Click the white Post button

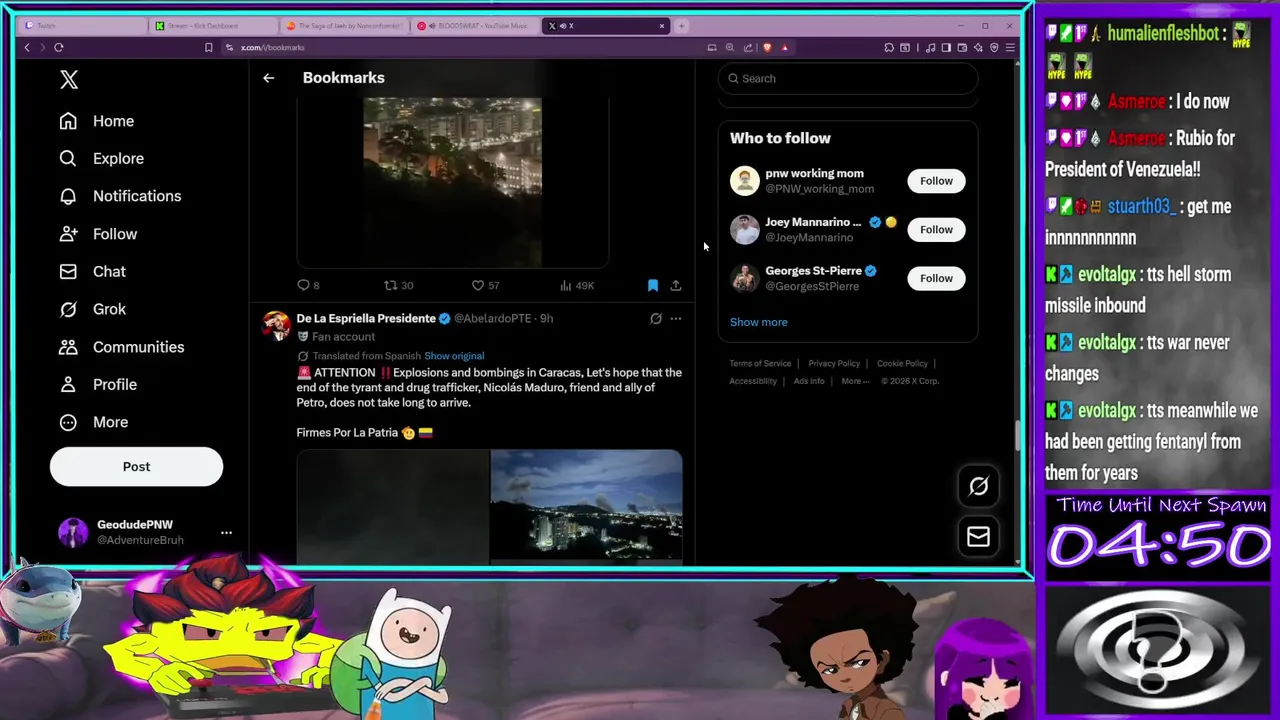(136, 467)
